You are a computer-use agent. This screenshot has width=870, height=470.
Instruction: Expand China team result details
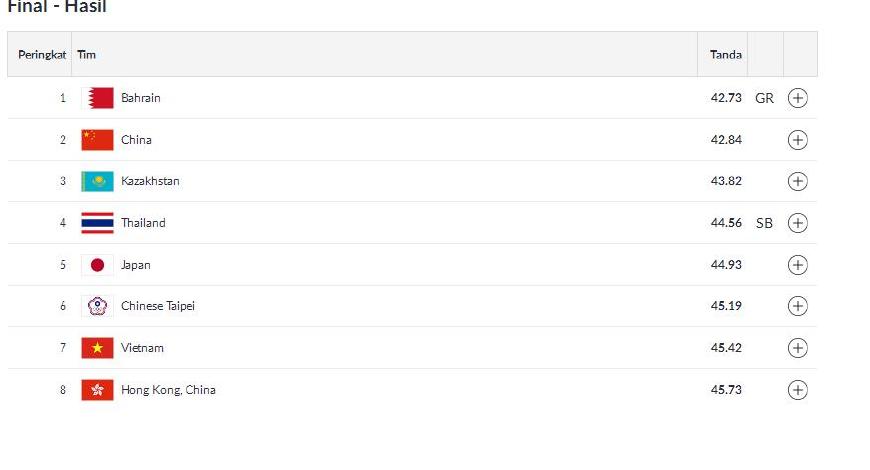click(x=797, y=140)
